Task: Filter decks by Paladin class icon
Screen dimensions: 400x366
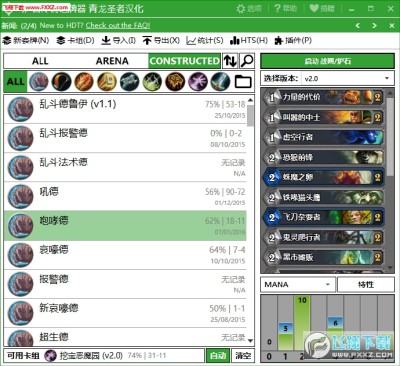Action: click(107, 82)
